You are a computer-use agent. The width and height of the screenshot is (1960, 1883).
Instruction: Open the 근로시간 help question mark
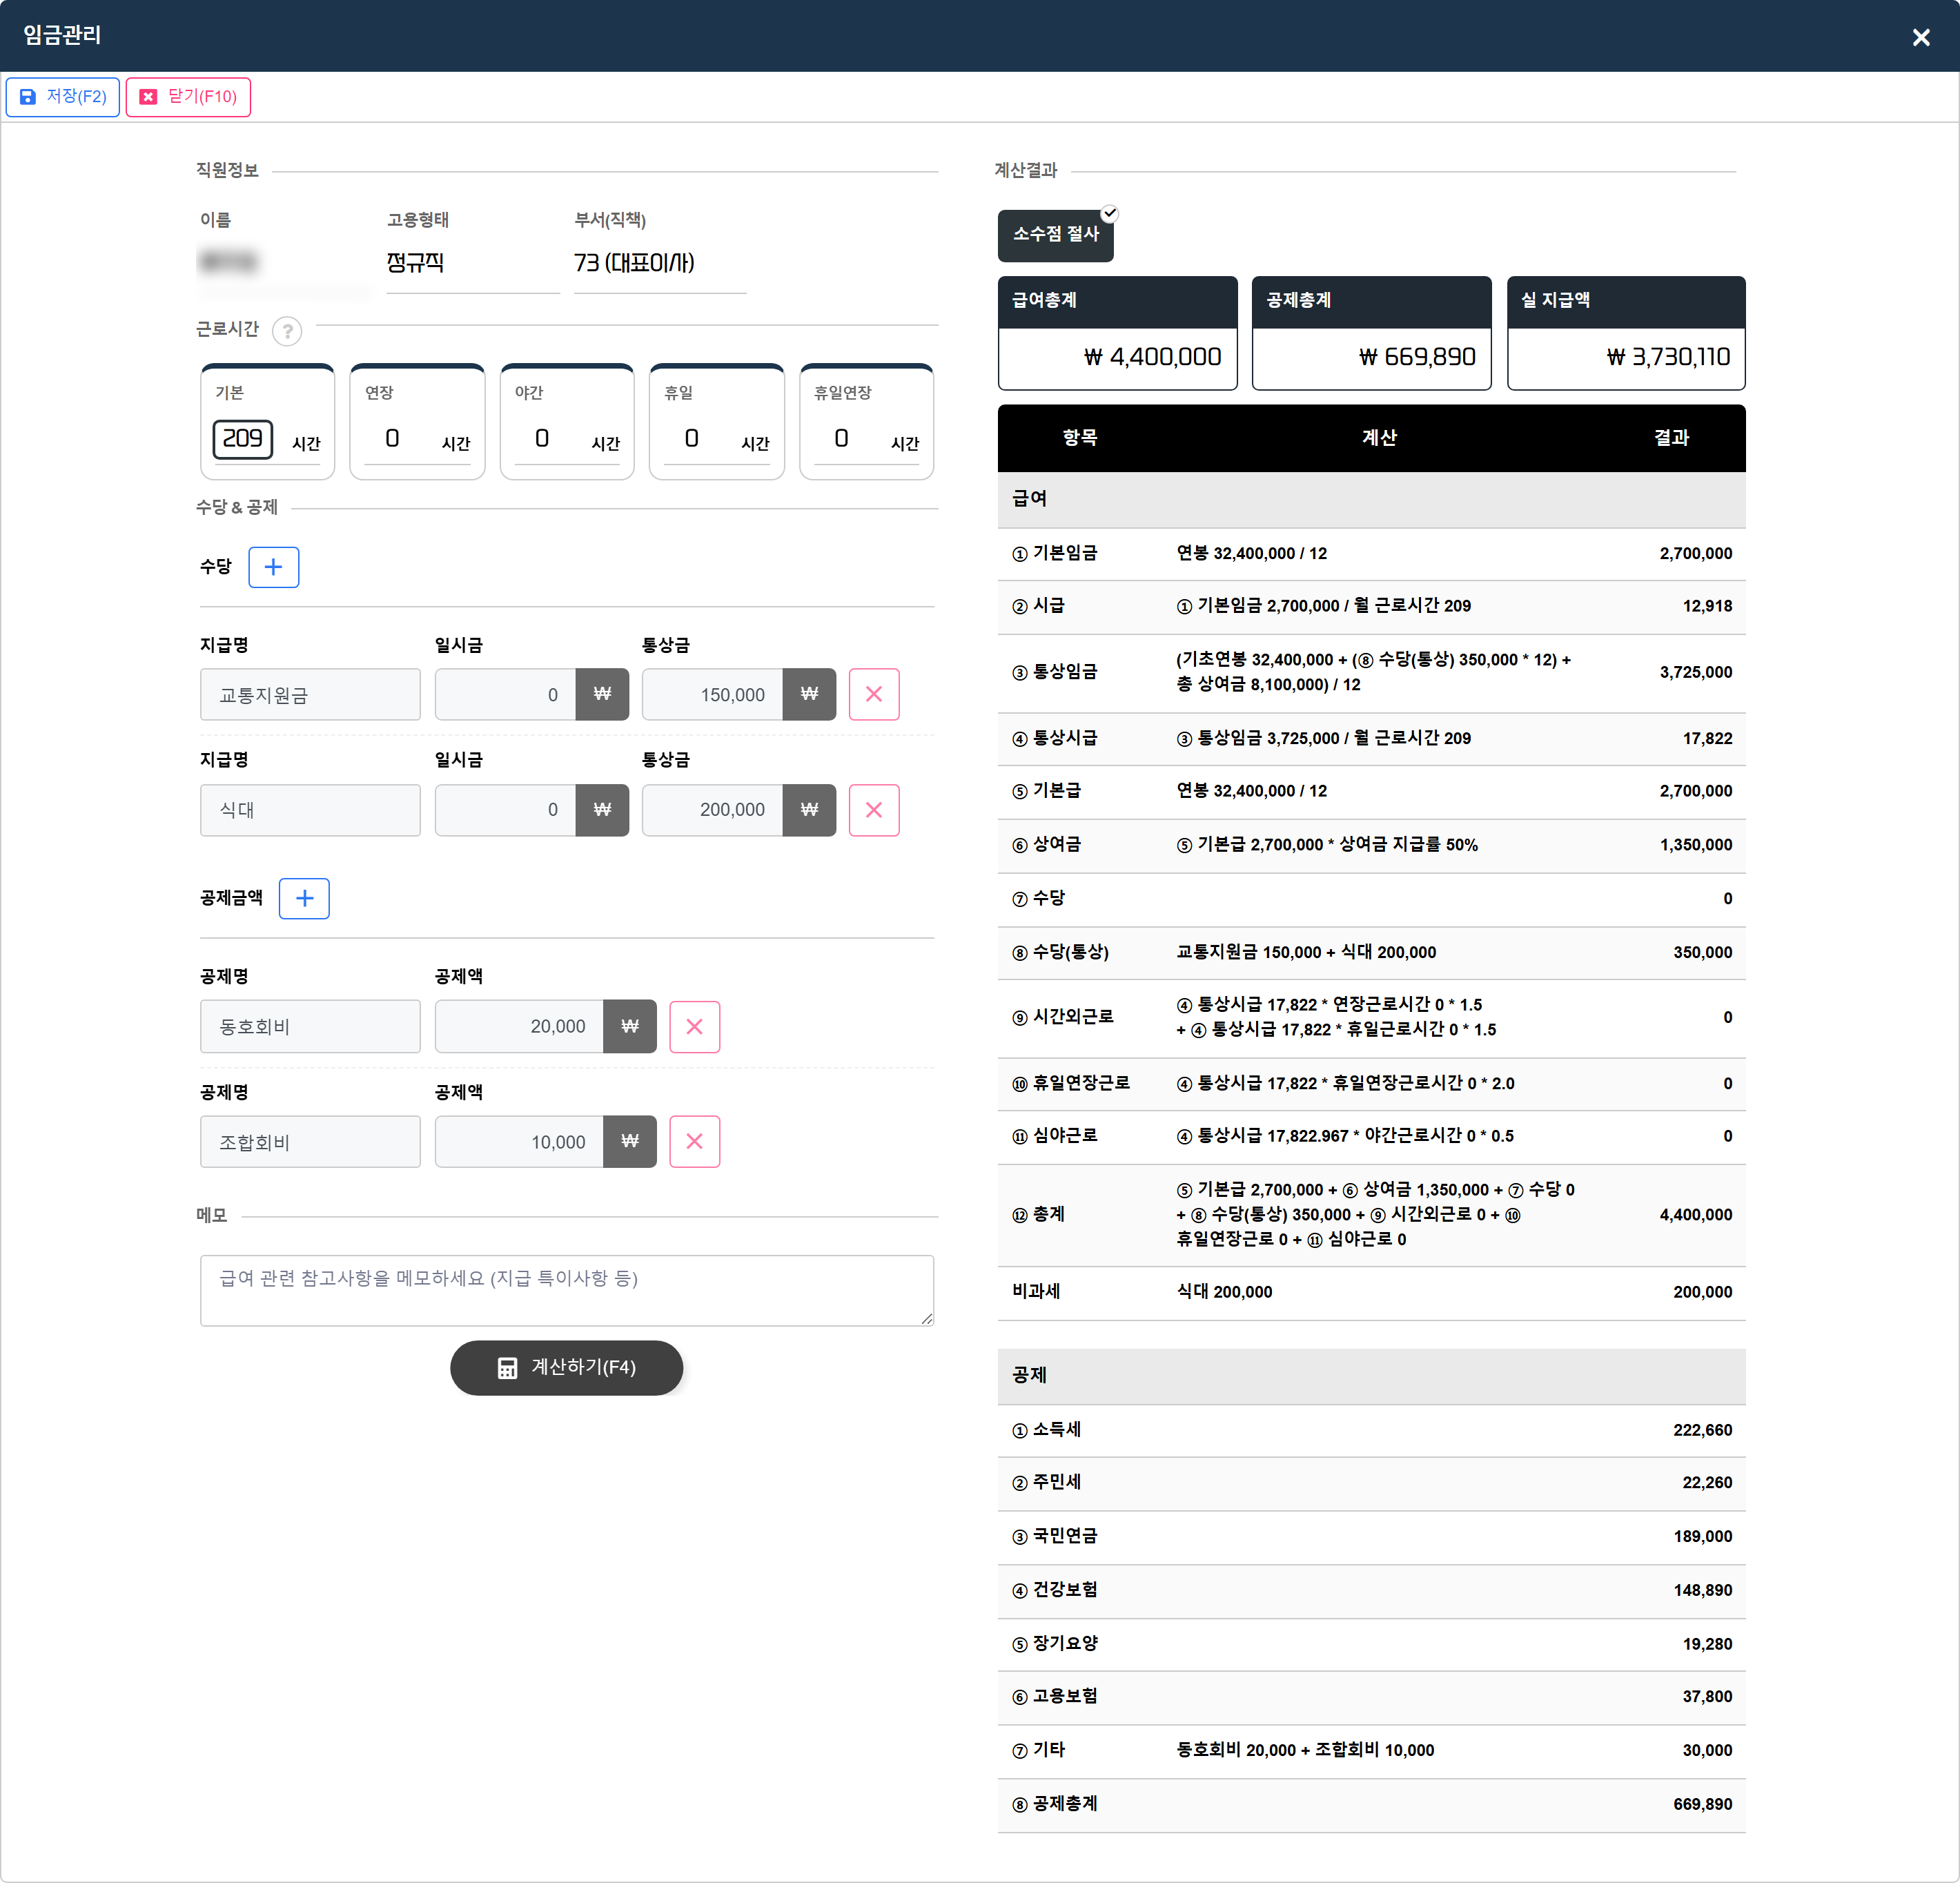tap(287, 330)
